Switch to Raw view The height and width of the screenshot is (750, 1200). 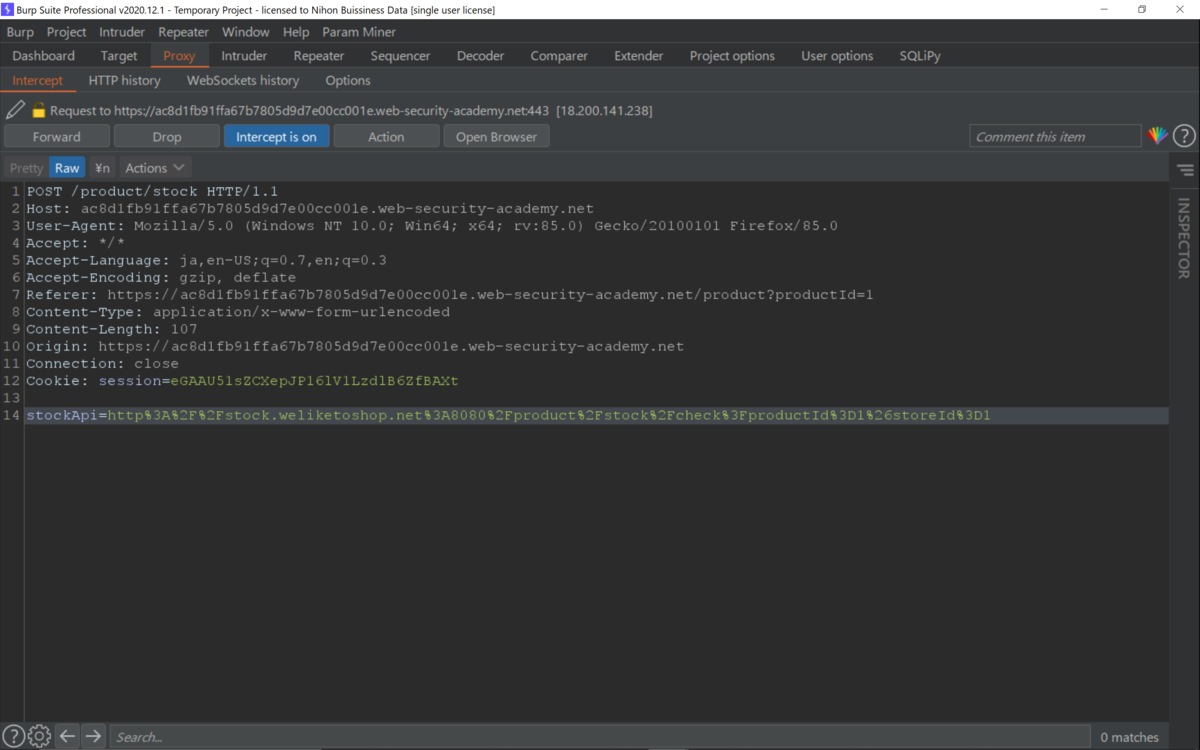pyautogui.click(x=67, y=168)
